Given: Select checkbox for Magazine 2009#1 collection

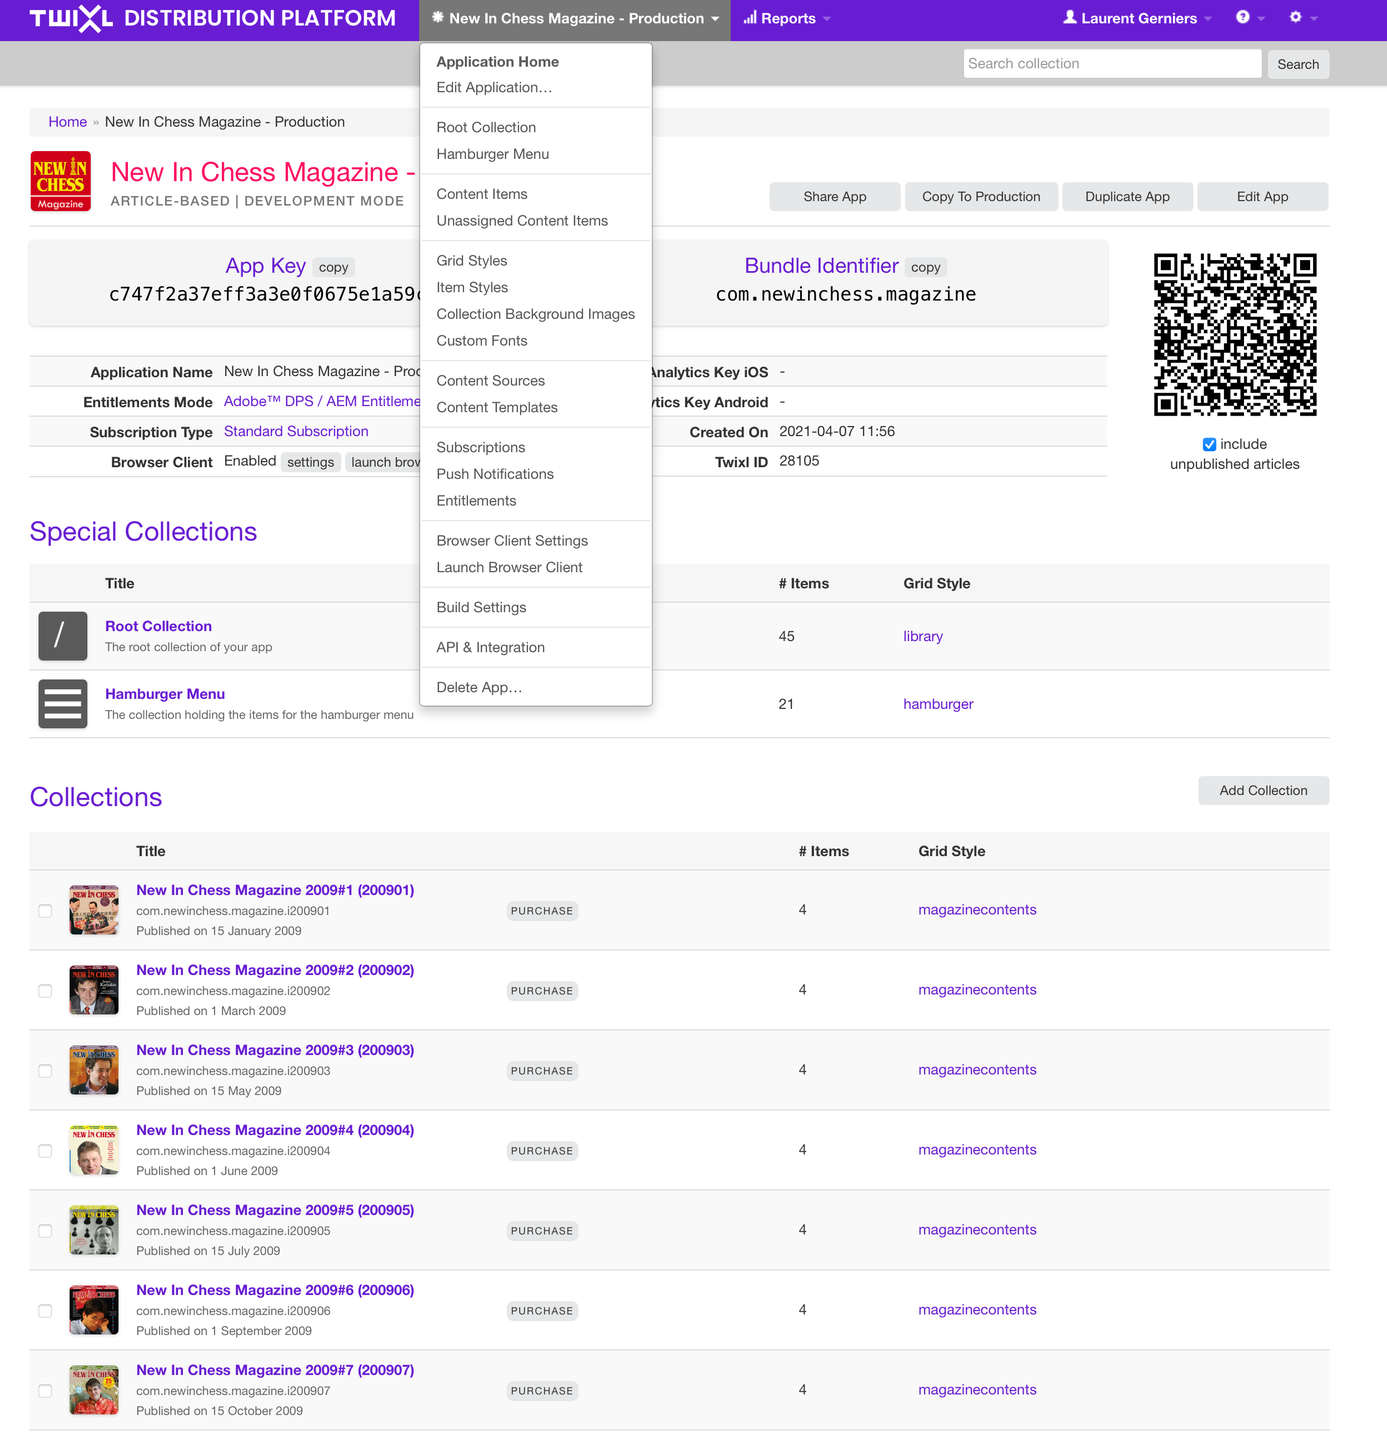Looking at the screenshot, I should click(45, 911).
